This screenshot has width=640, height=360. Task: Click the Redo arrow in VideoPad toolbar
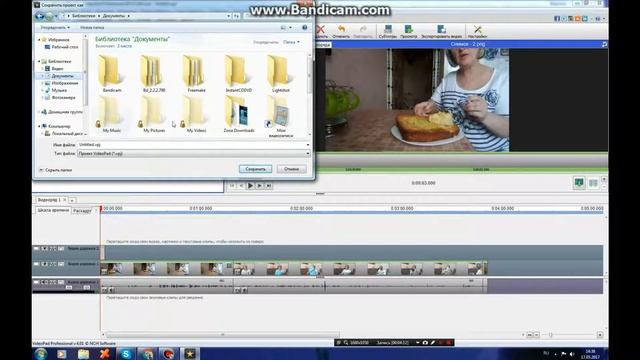(363, 29)
